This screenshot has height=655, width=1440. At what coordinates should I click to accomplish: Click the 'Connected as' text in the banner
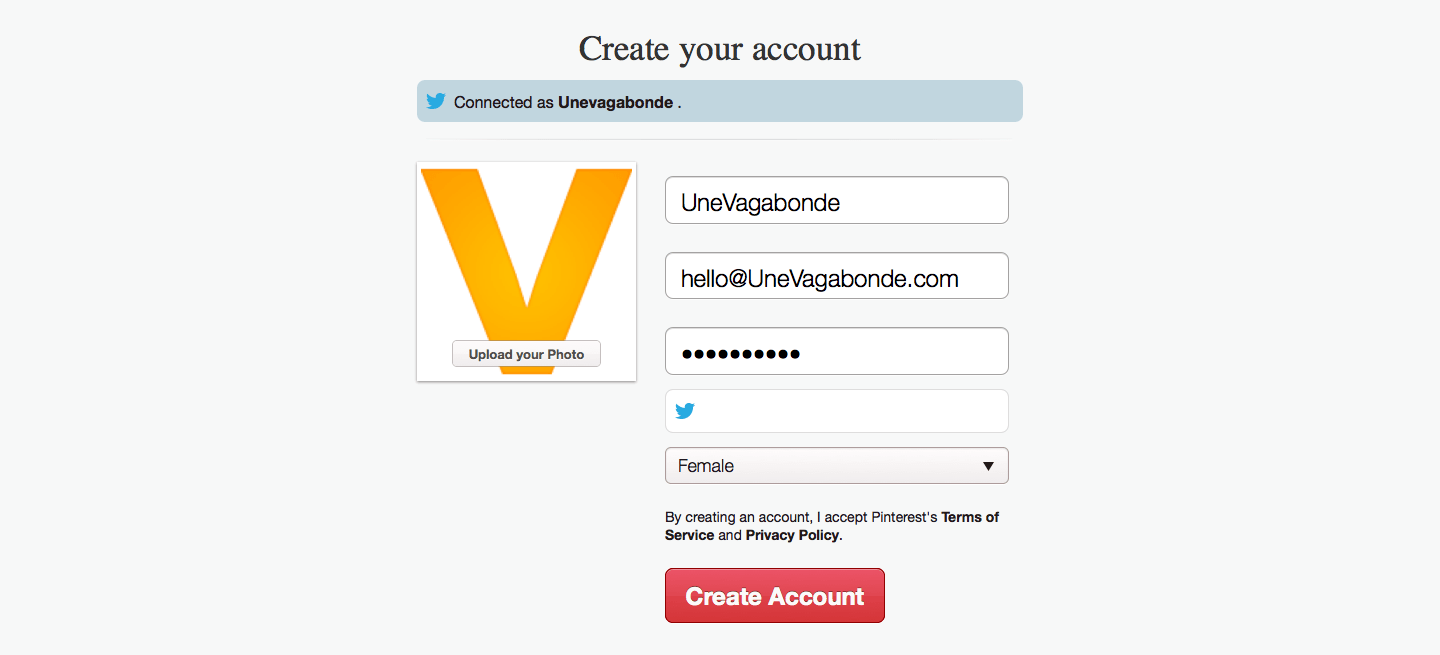coord(503,102)
